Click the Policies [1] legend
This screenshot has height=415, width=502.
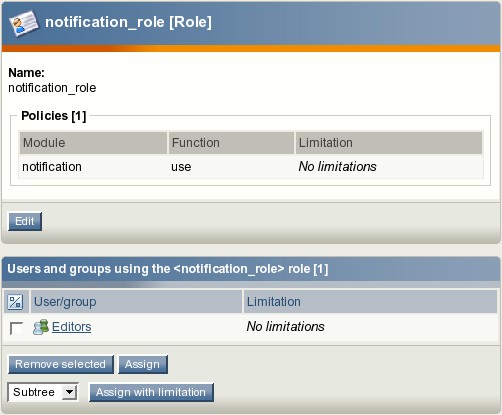[54, 116]
